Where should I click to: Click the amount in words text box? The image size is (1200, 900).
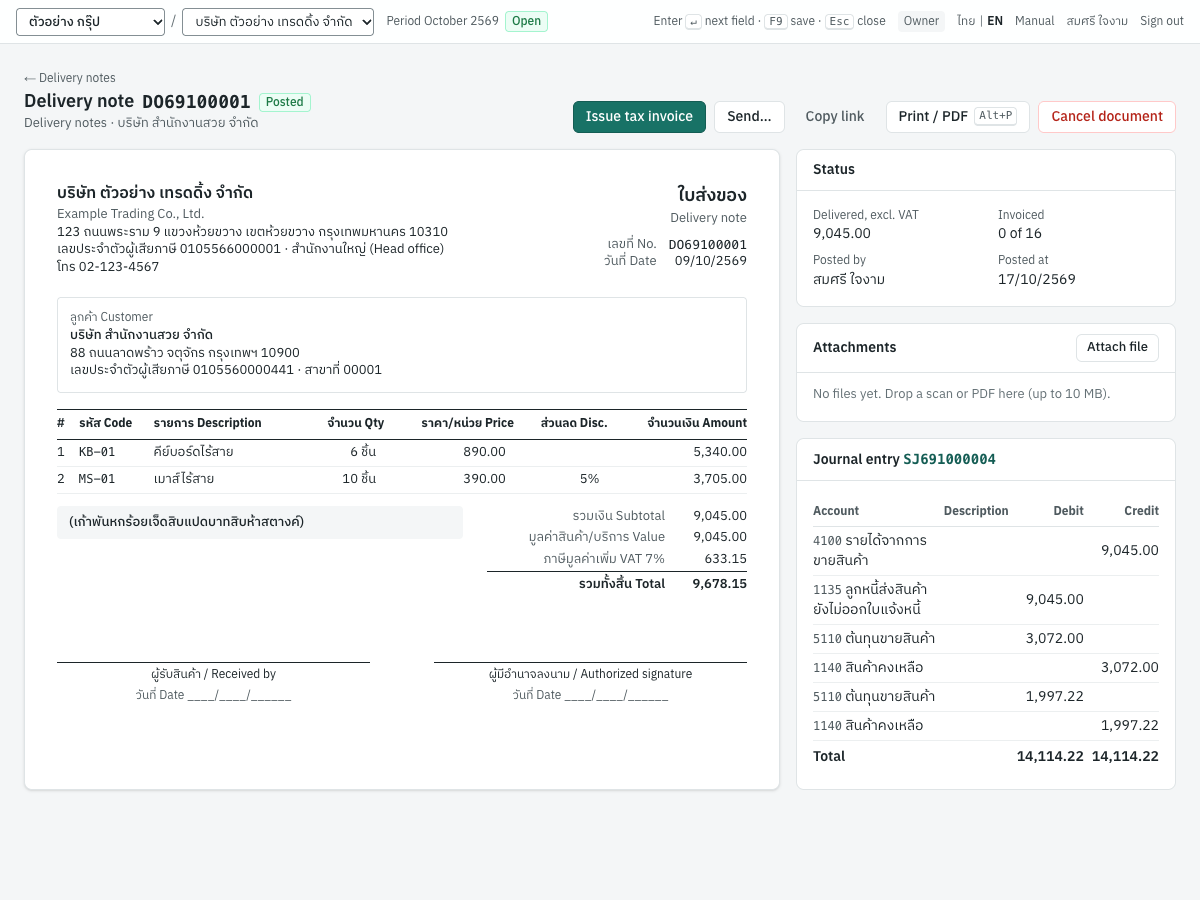(260, 522)
